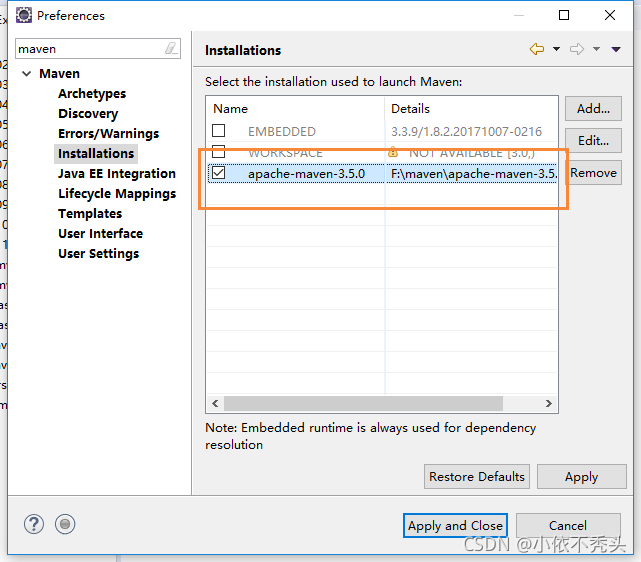Click the Preferences window app icon
Screen dimensions: 641x562
pyautogui.click(x=24, y=15)
